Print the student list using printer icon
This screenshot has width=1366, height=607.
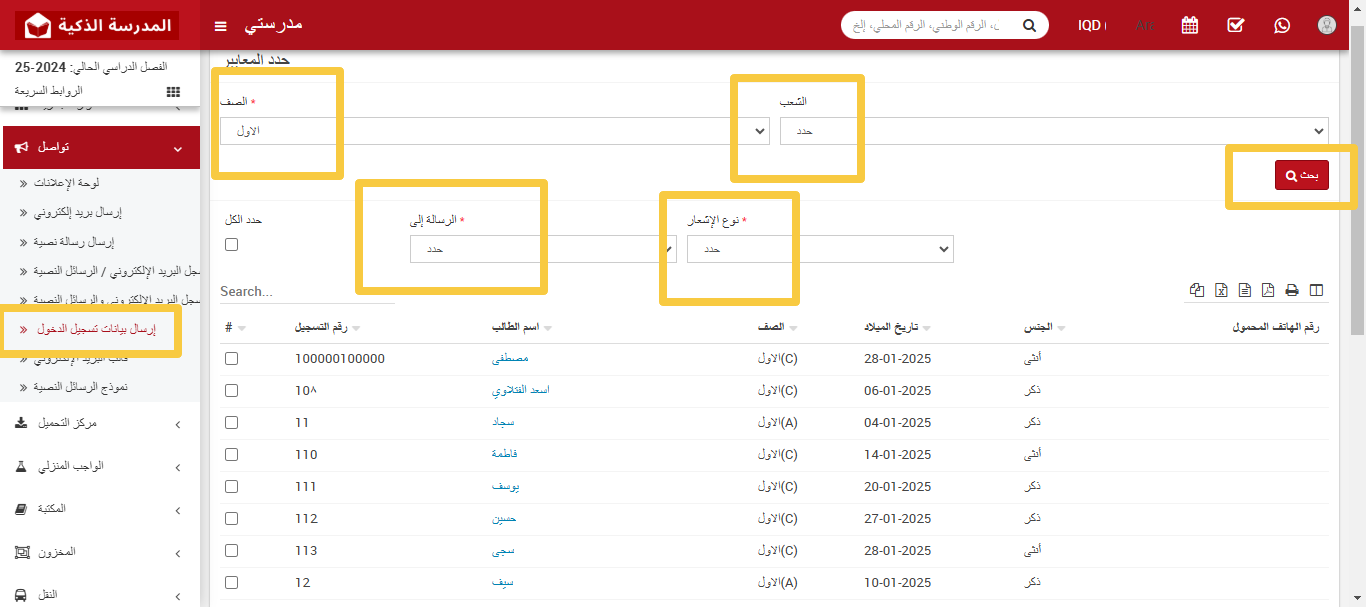[x=1293, y=290]
